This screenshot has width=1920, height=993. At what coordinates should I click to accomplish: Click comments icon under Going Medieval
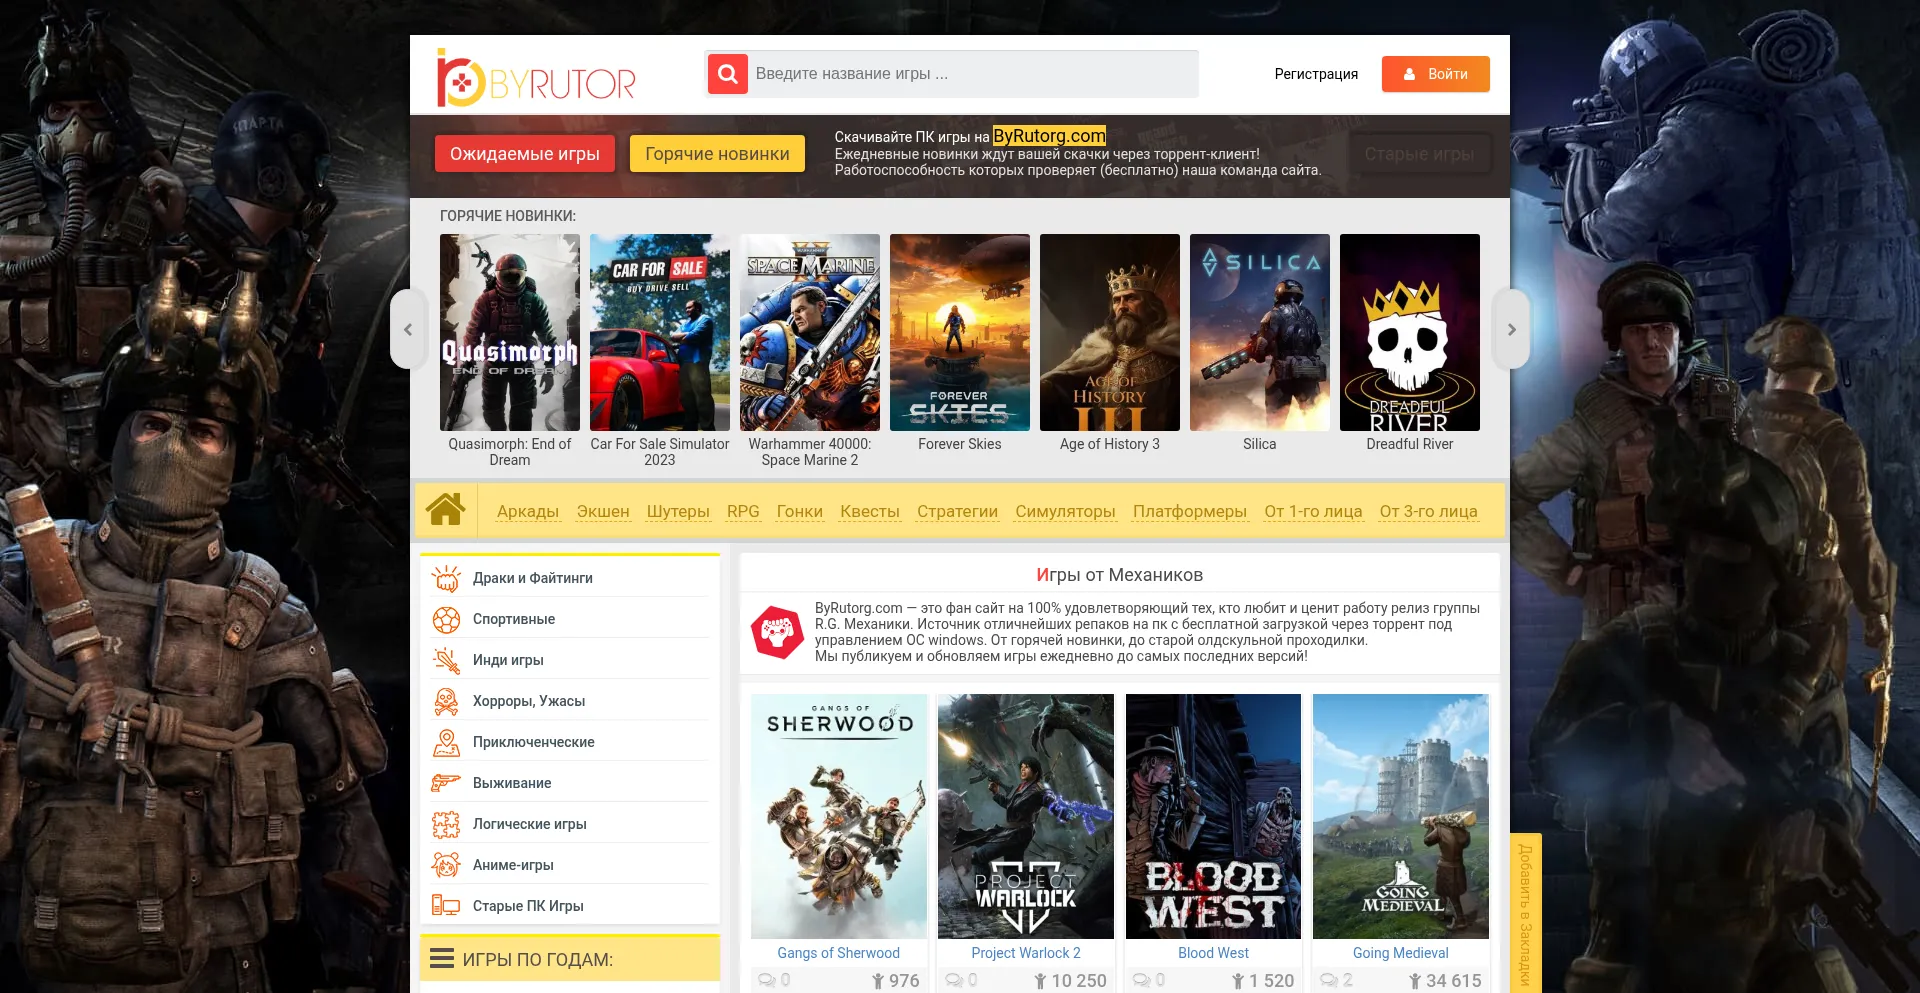(1329, 980)
